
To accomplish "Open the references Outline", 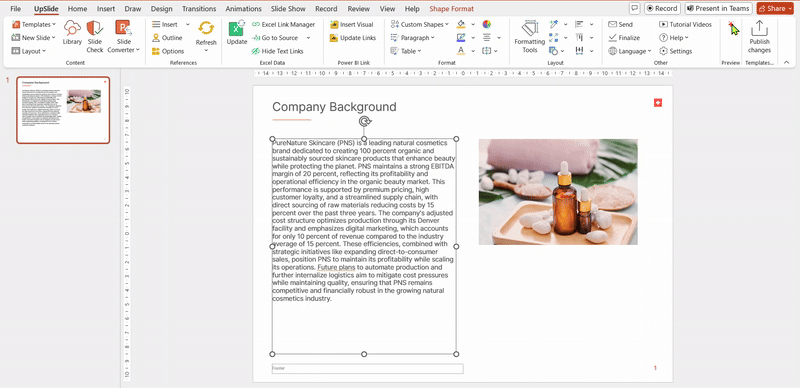I will 167,38.
